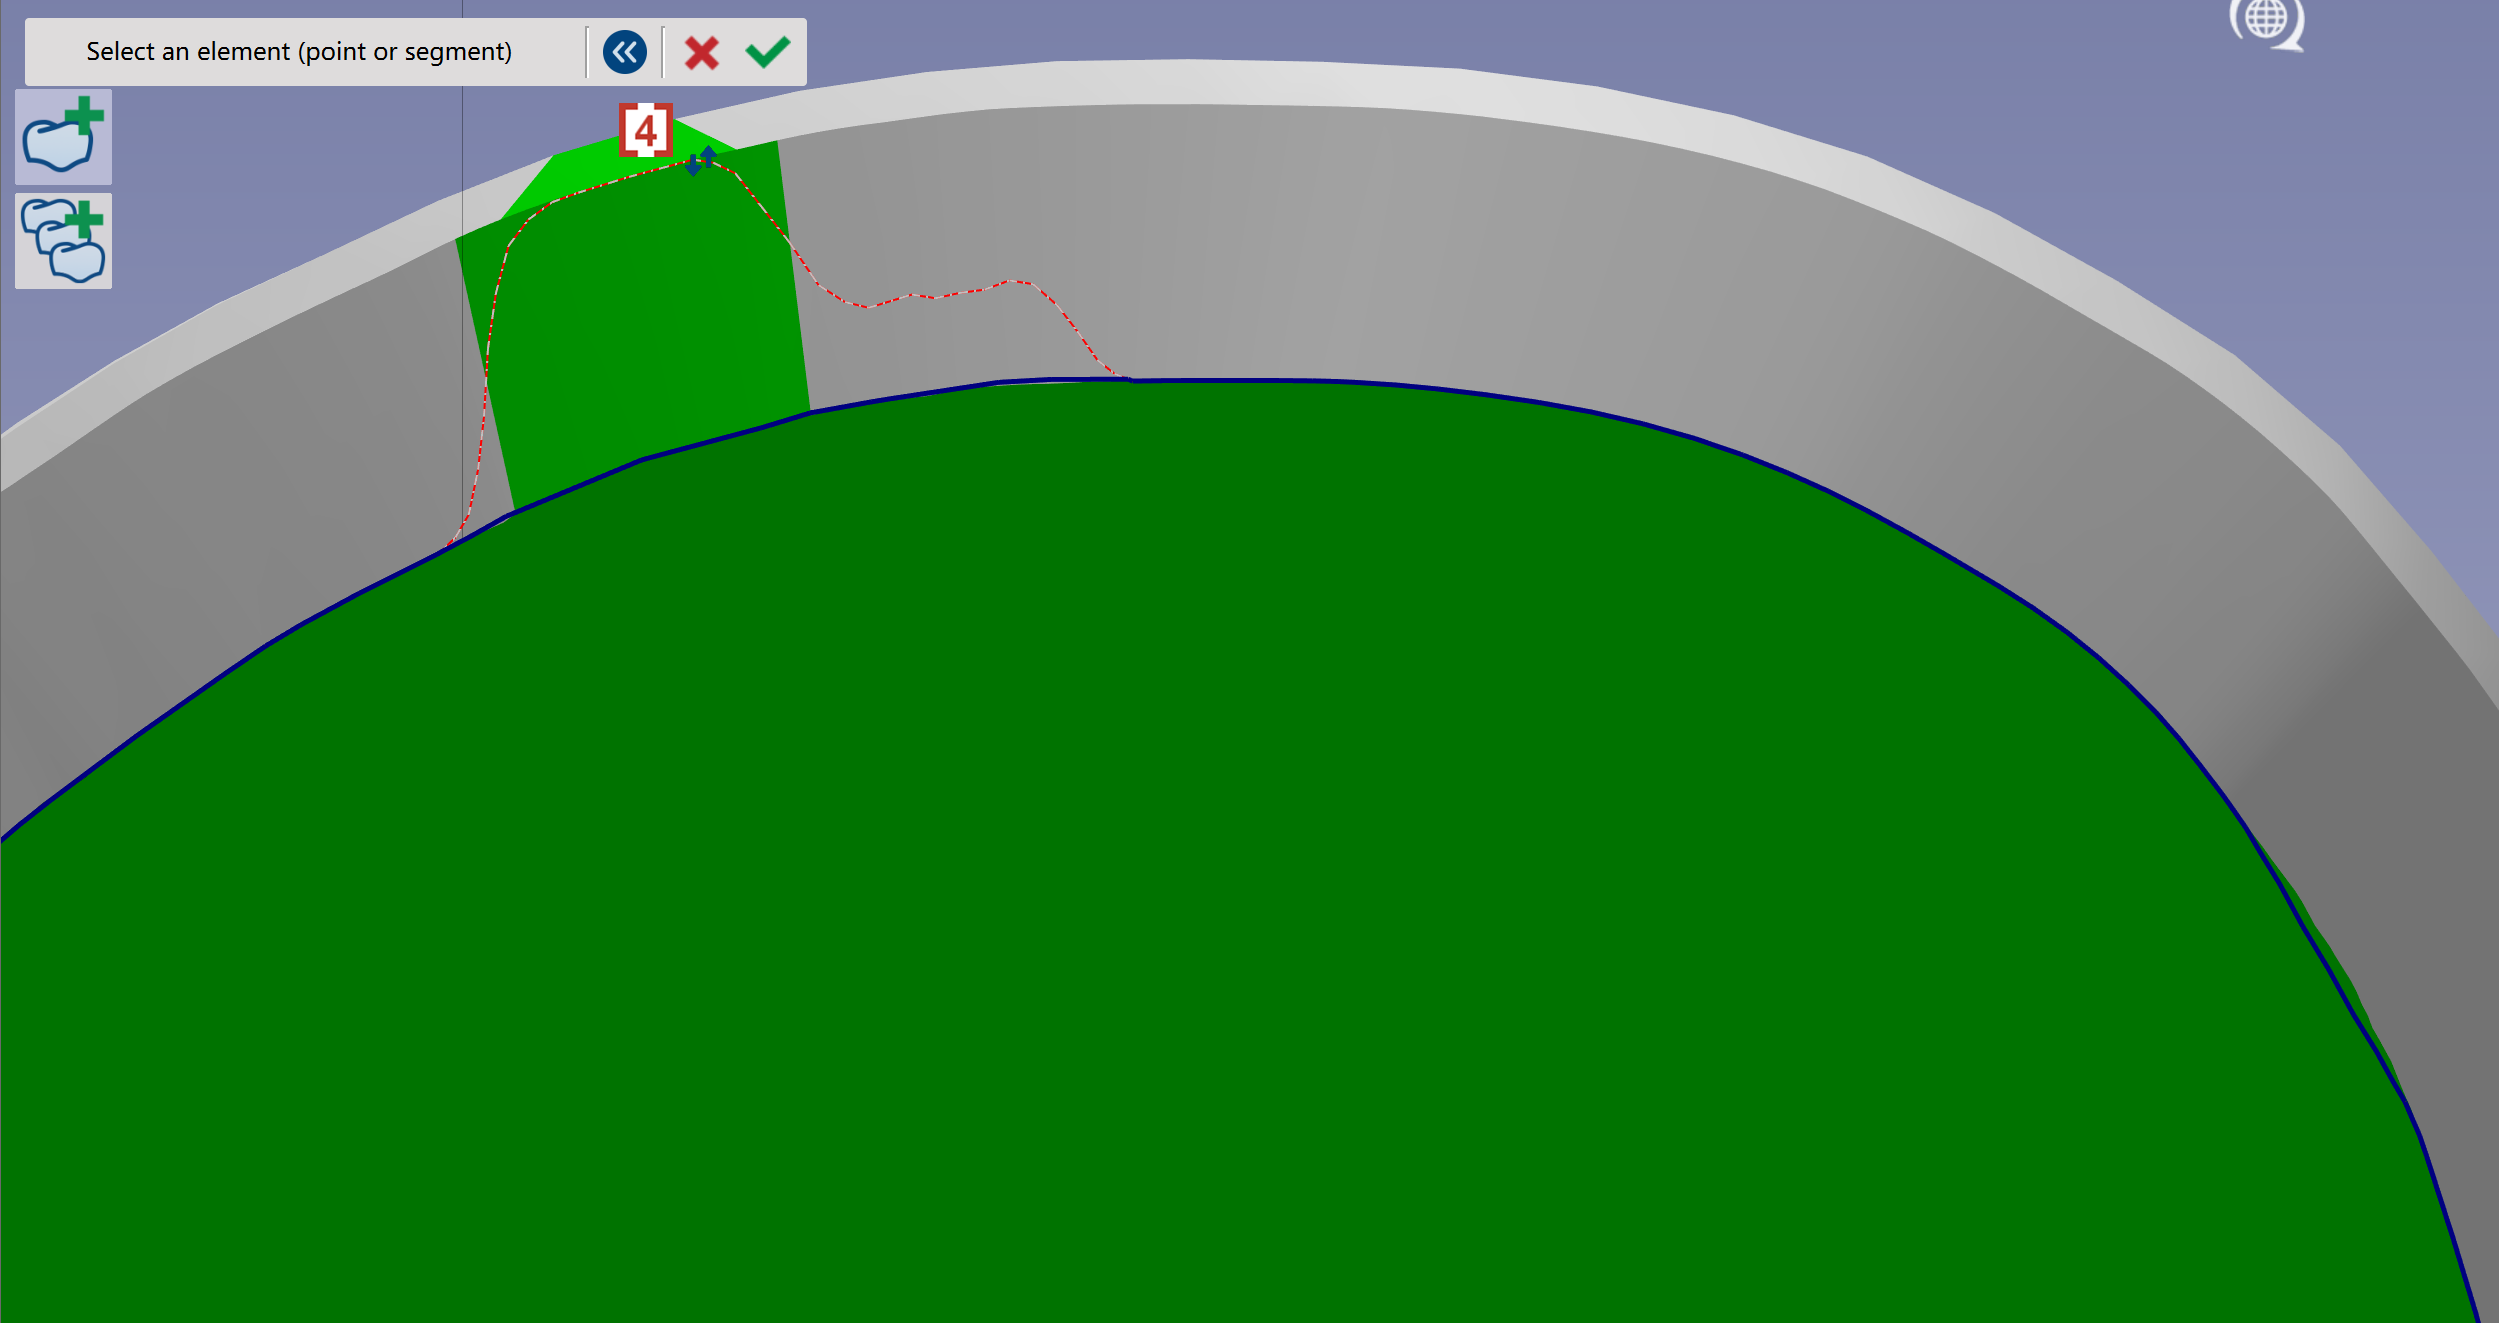Screen dimensions: 2499x1323
Task: Click the blue up-down arrows handle on margin line
Action: tap(701, 161)
